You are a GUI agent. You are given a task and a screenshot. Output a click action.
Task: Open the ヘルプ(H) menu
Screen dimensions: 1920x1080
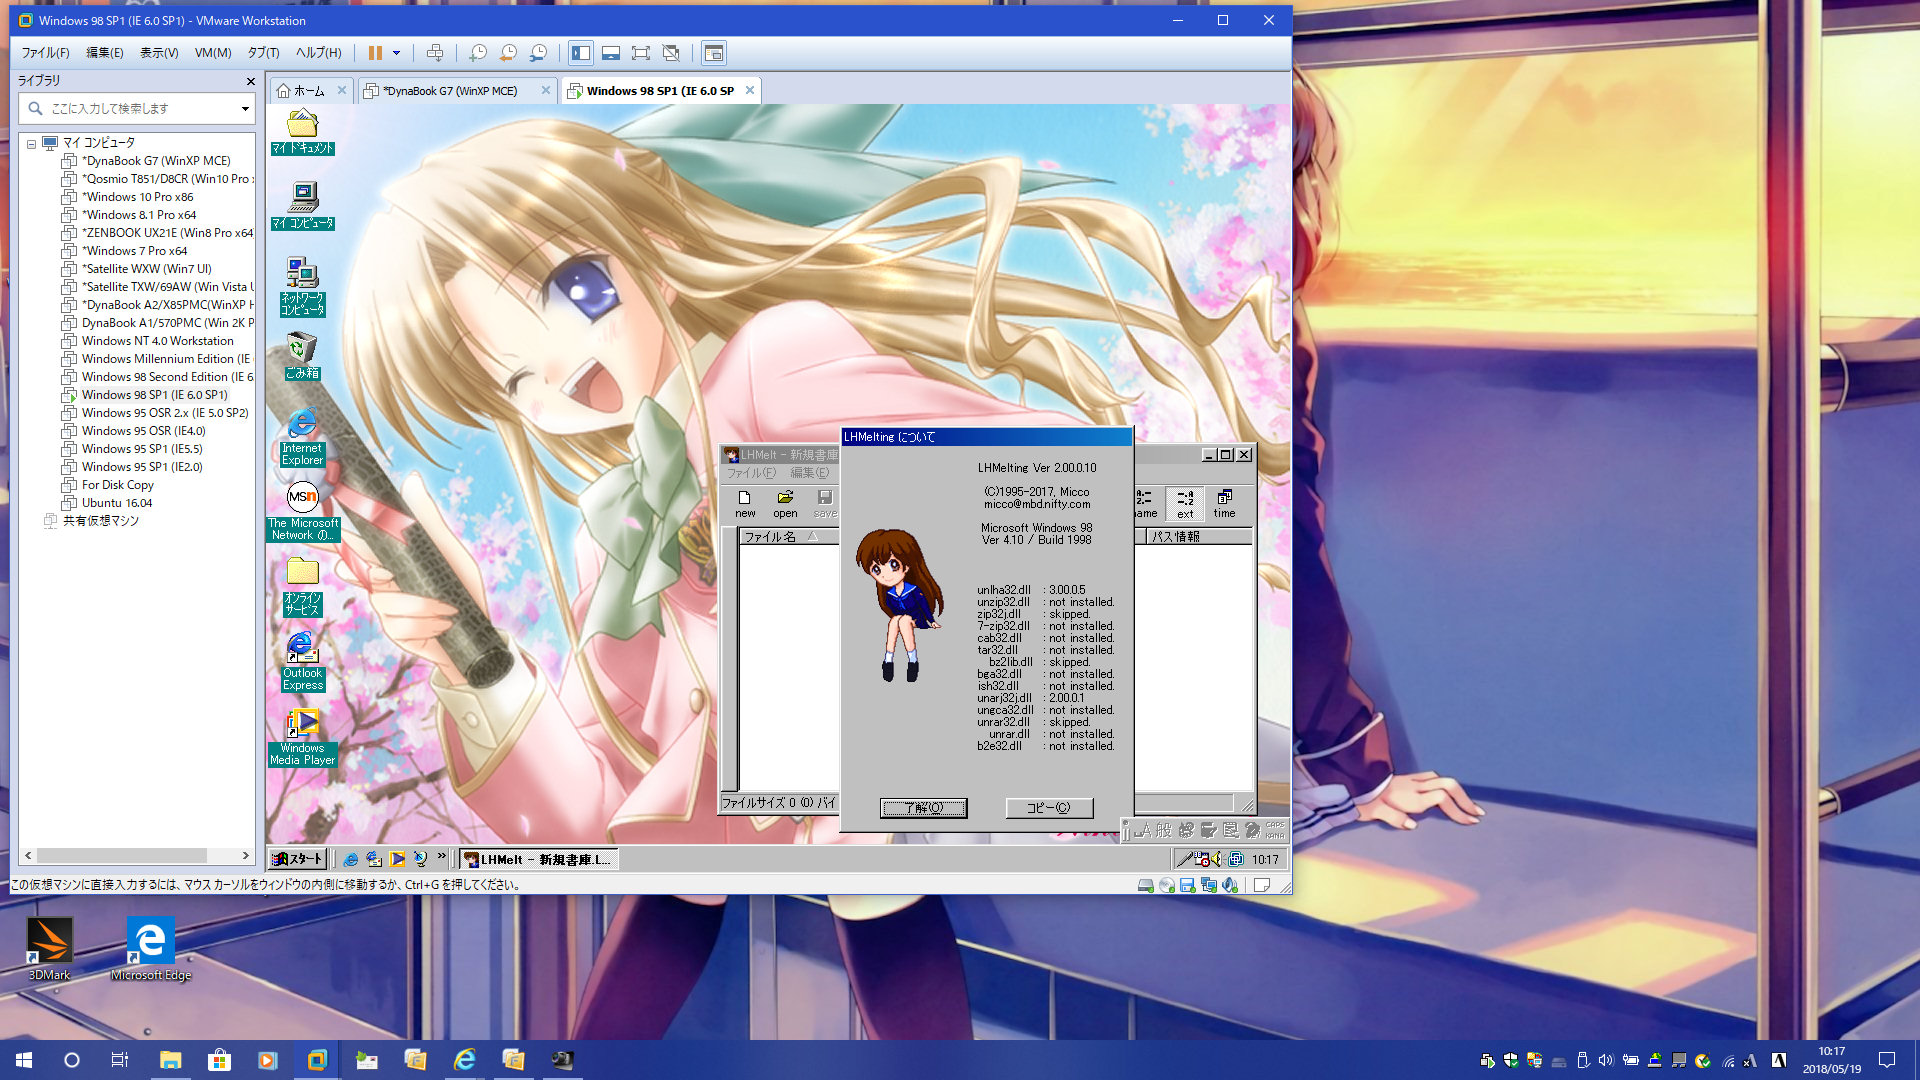(x=318, y=53)
